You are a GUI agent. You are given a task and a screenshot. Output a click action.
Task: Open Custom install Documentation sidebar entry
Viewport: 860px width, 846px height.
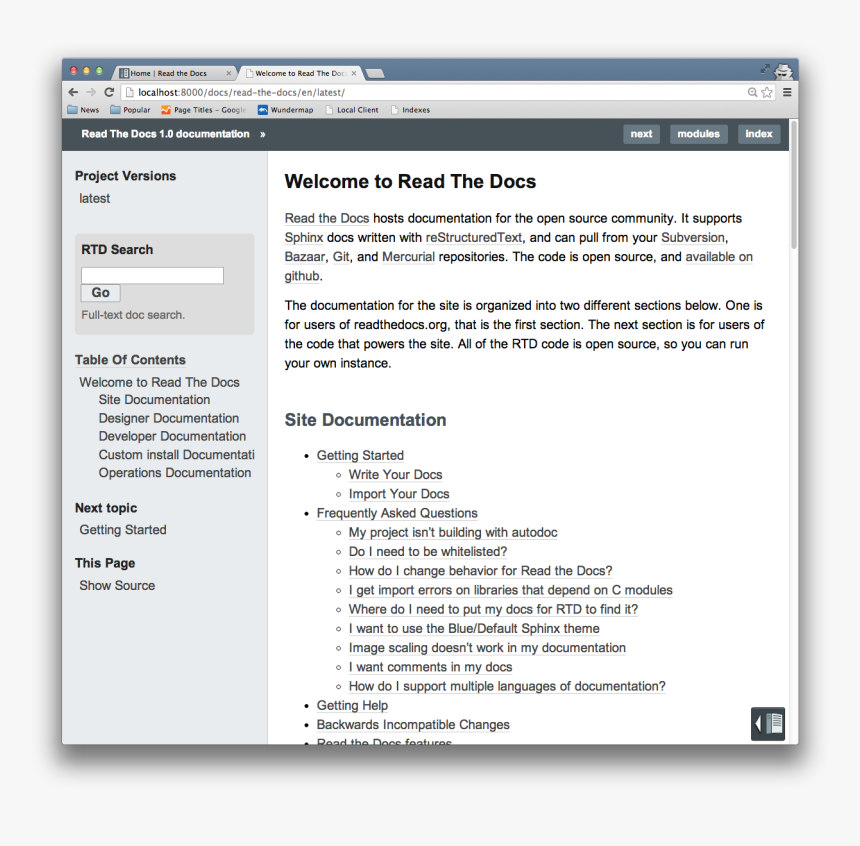[177, 455]
